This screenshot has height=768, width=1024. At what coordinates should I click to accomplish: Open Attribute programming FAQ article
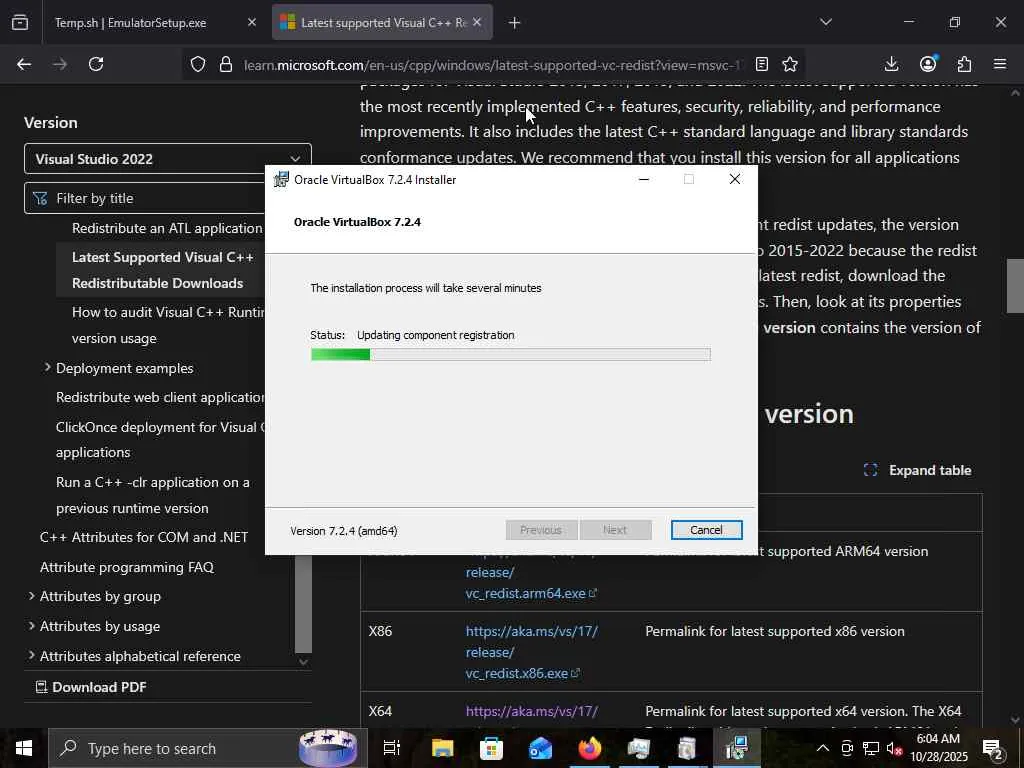tap(127, 567)
